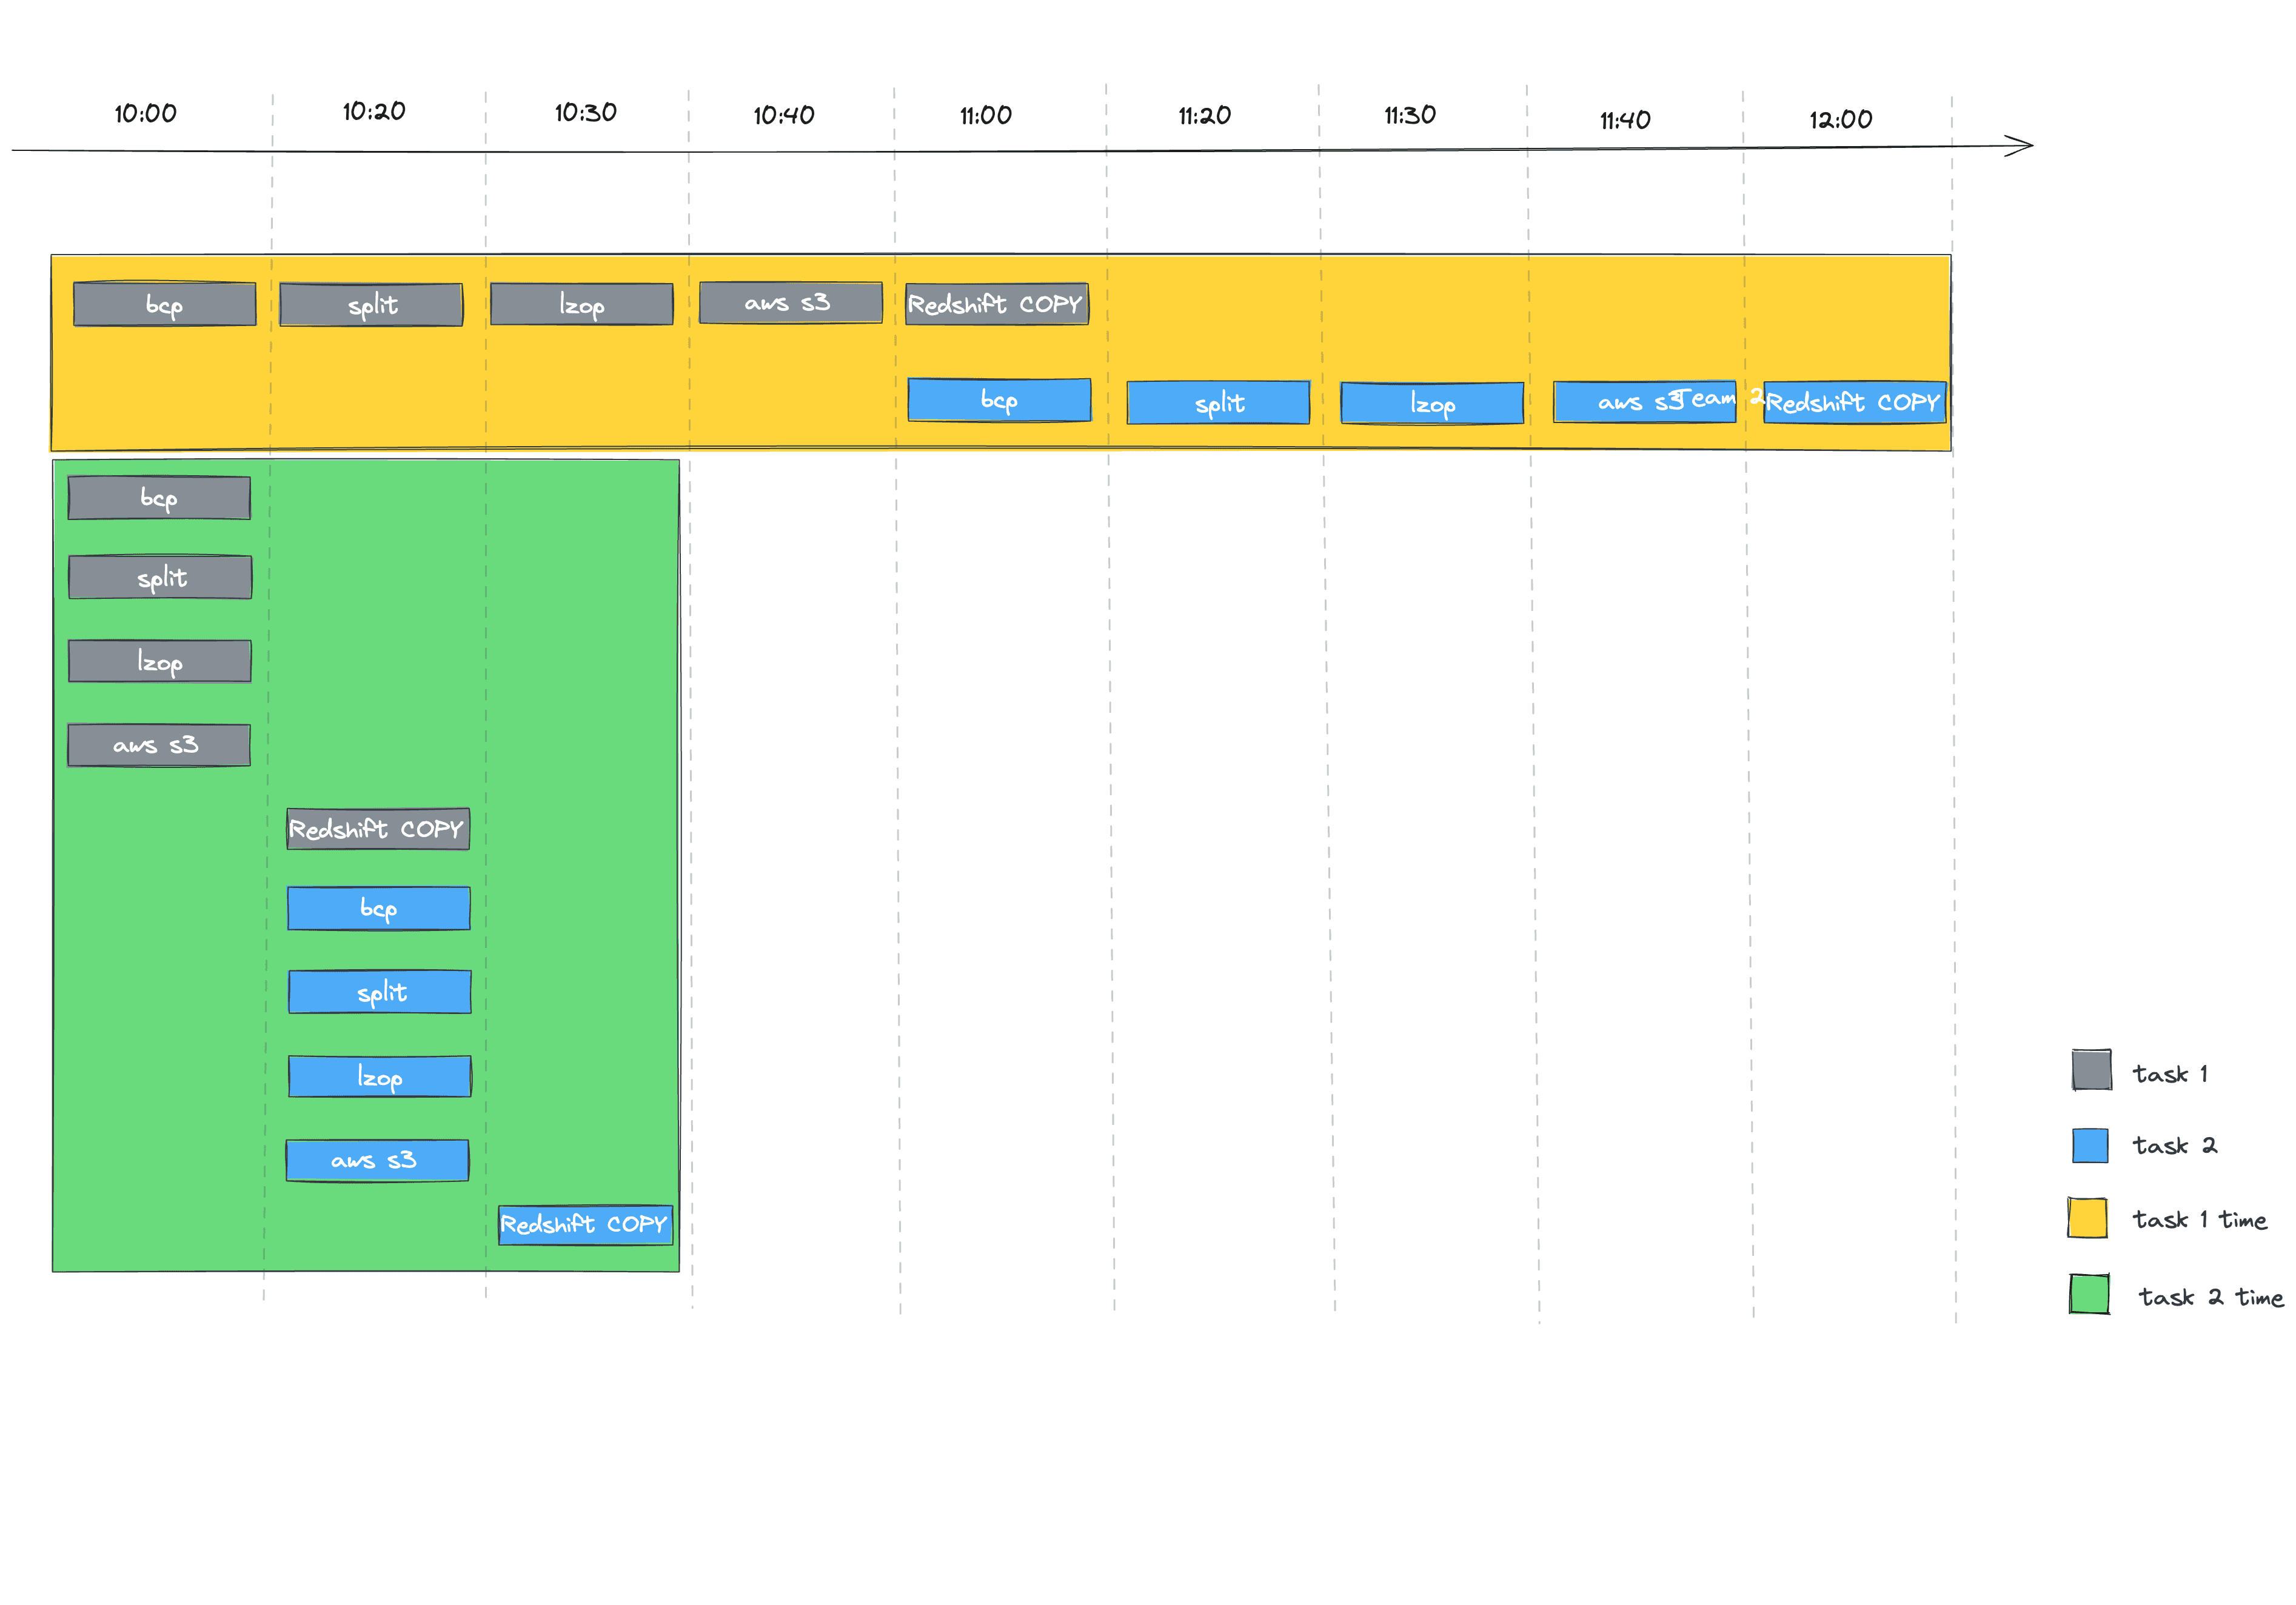This screenshot has height=1605, width=2296.
Task: Click the green task 2 time swatch
Action: point(2089,1294)
